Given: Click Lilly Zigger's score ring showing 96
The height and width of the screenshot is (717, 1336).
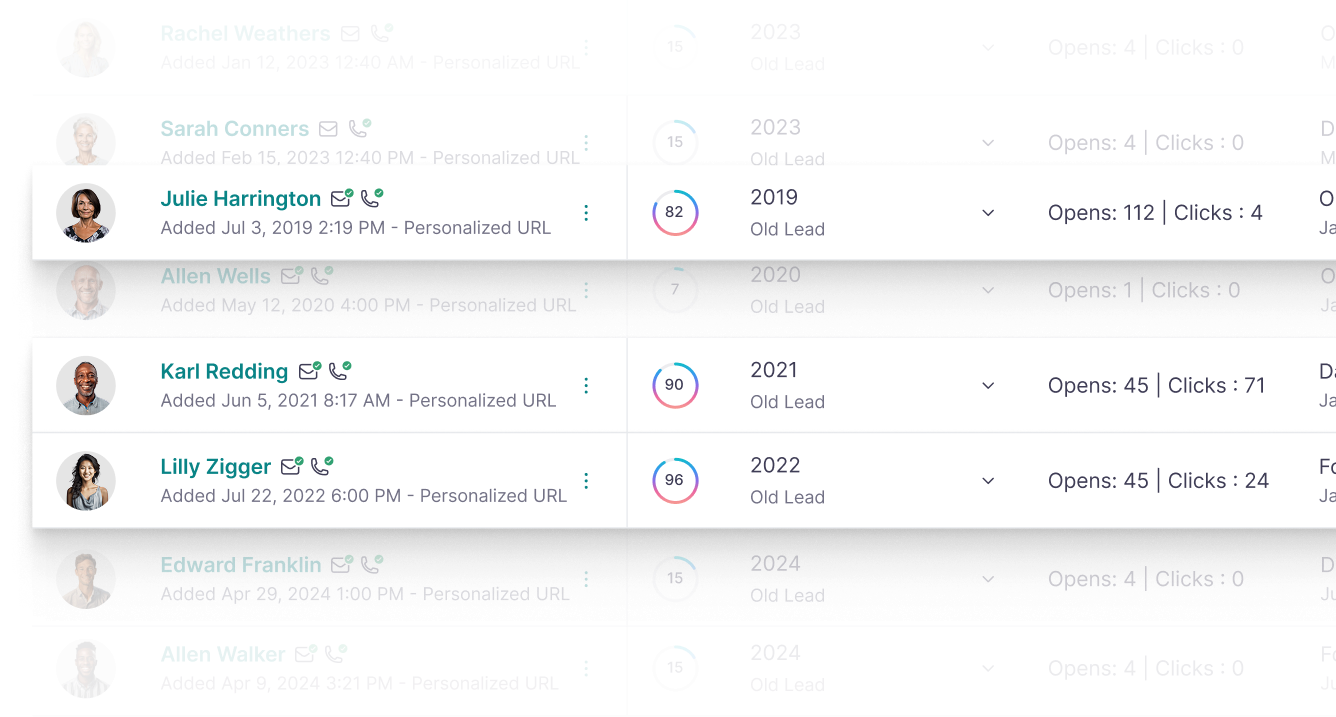Looking at the screenshot, I should 675,481.
